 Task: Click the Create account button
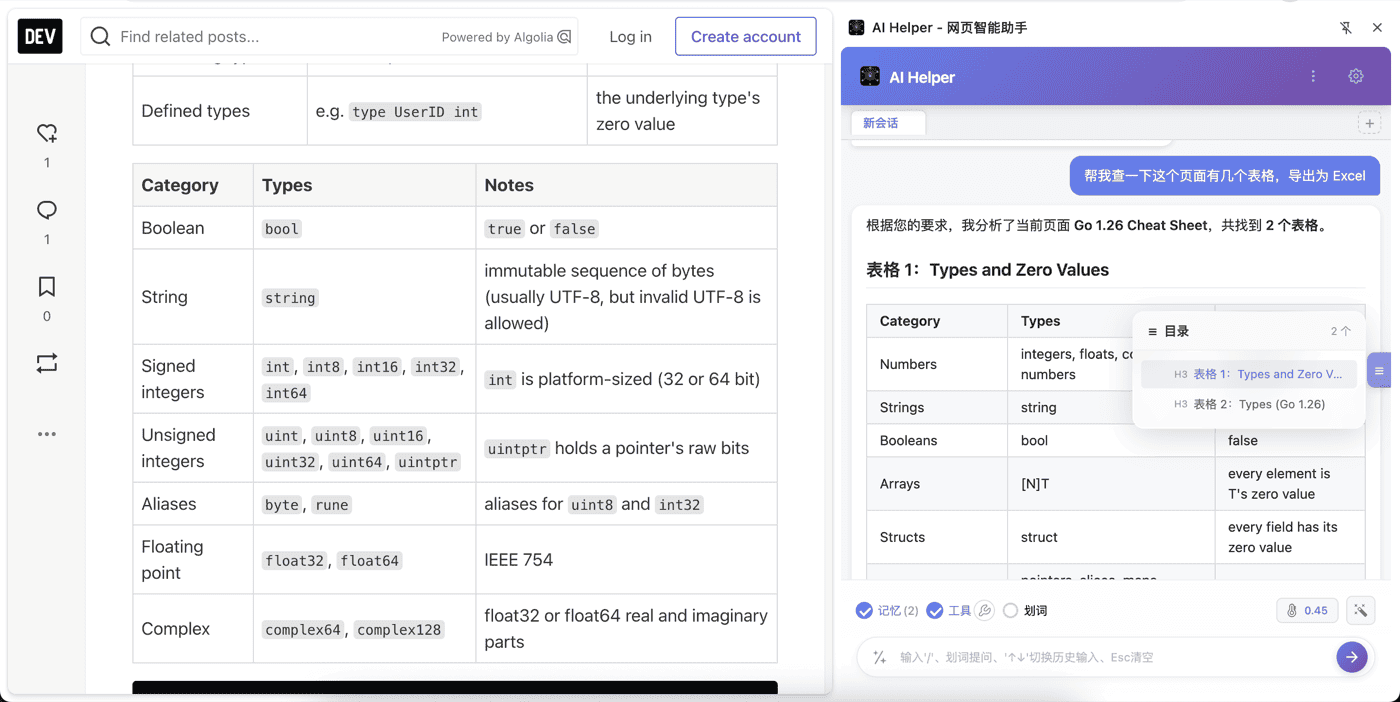[746, 36]
